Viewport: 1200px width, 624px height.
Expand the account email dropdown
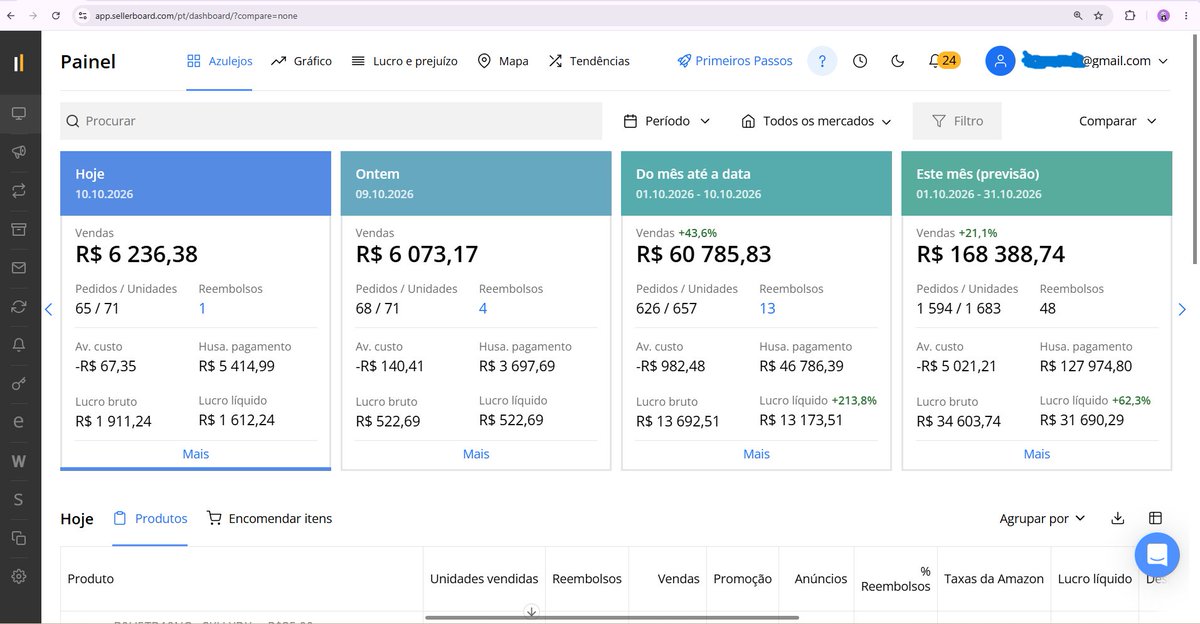(1163, 61)
